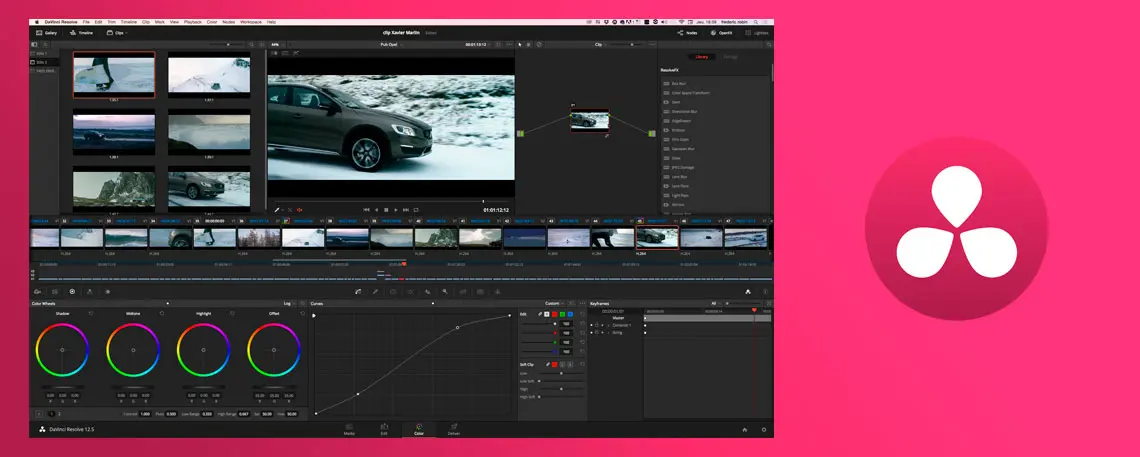Open the Workspace menu

click(252, 23)
